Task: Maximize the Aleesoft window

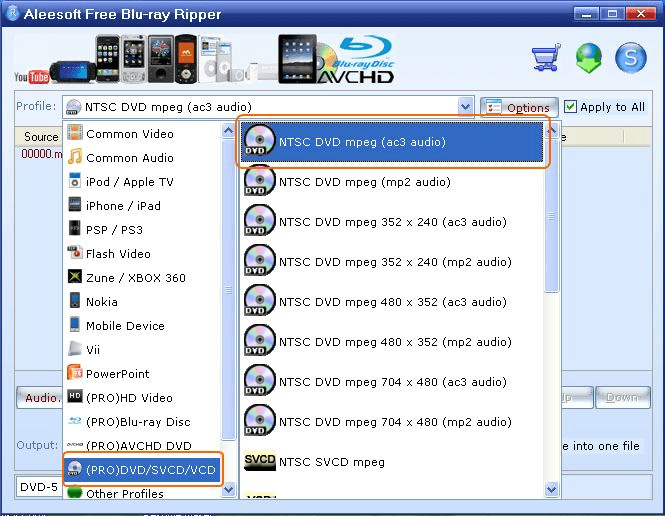Action: pos(612,14)
